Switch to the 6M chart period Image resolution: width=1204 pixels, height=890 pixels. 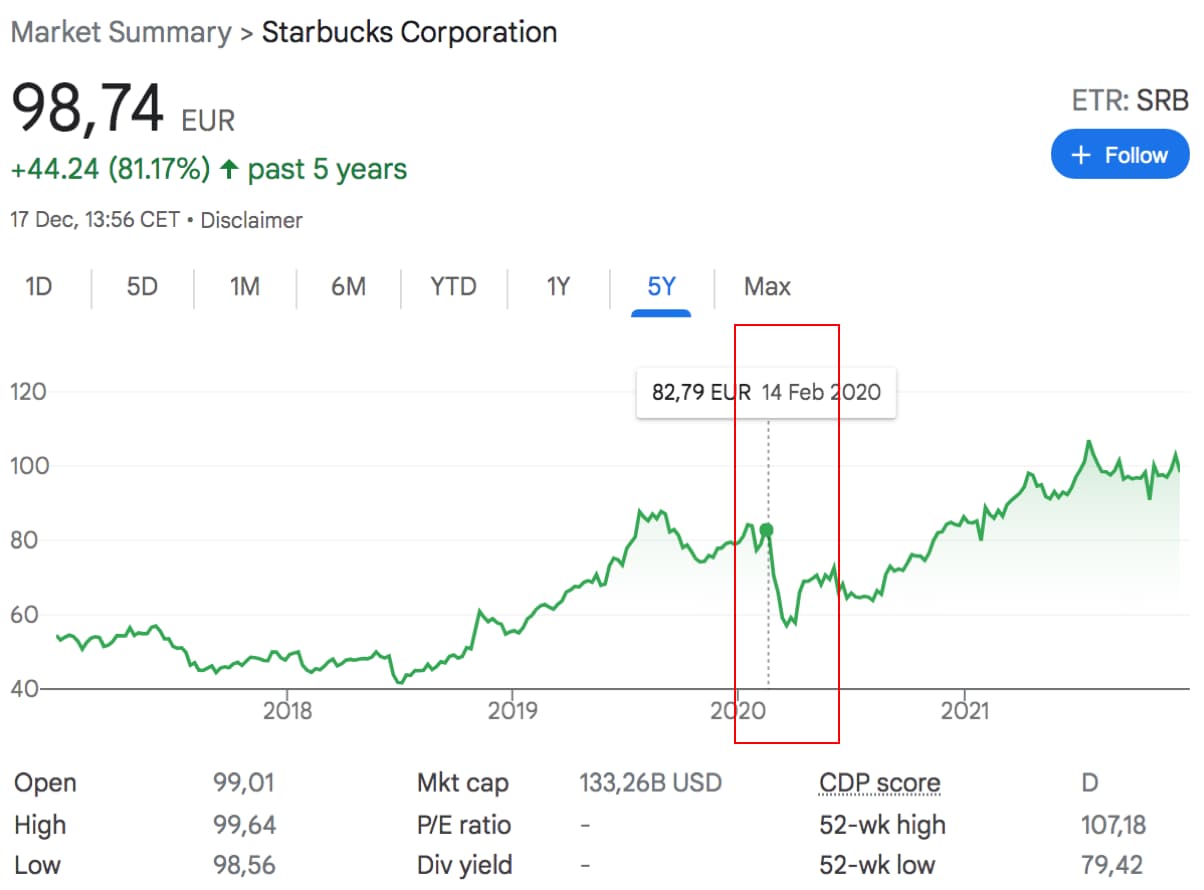(x=347, y=286)
